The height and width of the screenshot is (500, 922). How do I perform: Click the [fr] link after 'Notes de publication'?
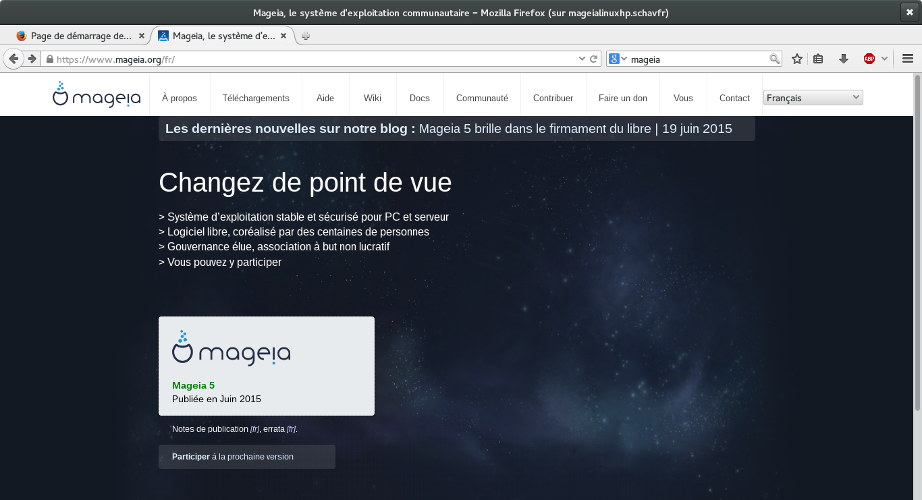(x=255, y=429)
